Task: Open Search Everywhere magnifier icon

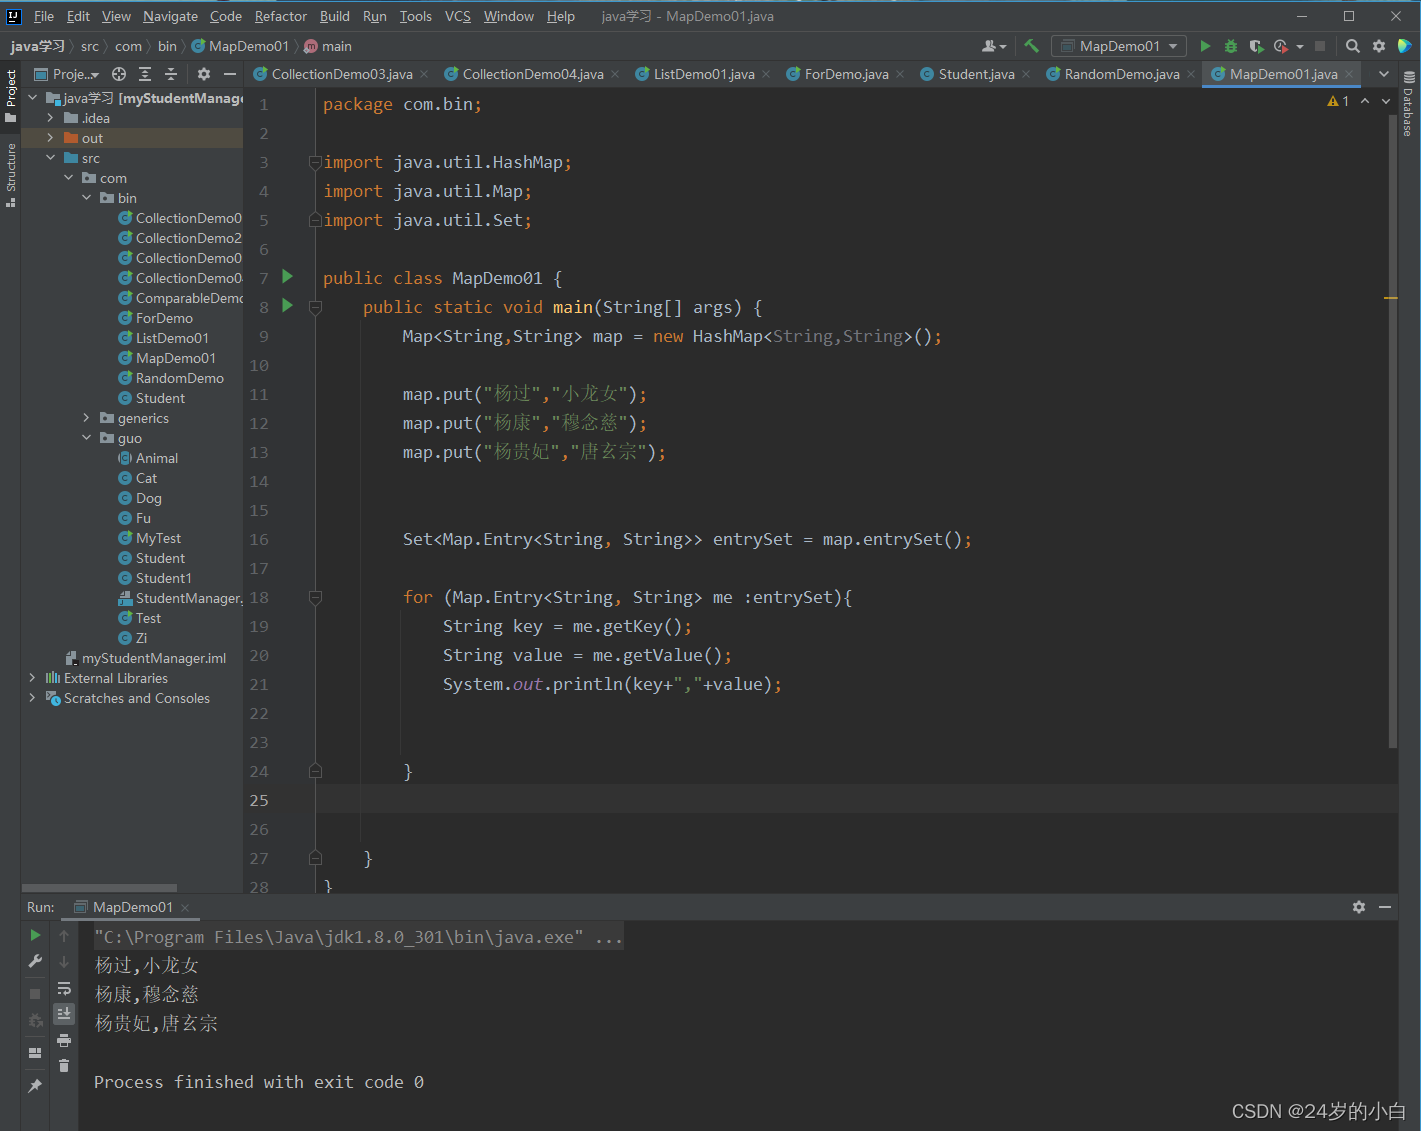Action: coord(1353,46)
